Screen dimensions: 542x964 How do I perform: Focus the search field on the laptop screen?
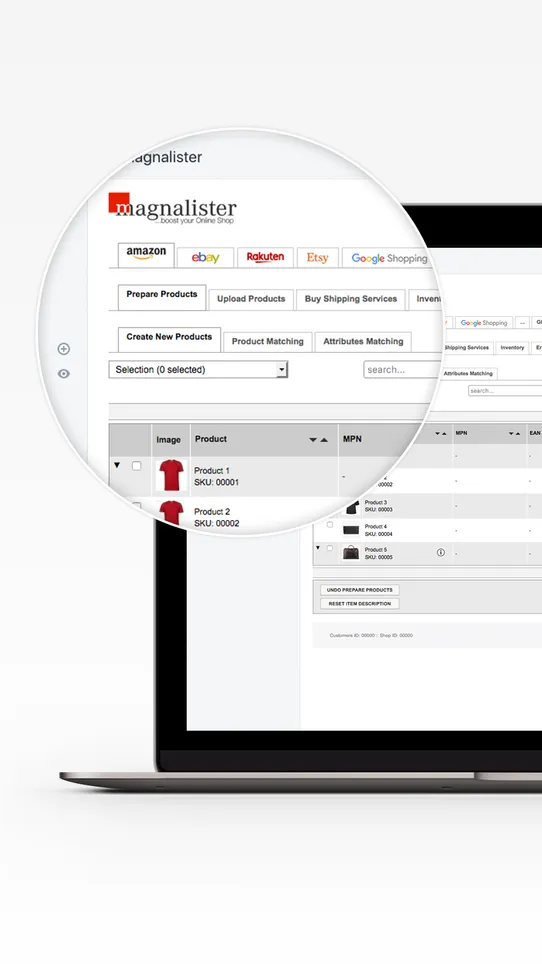click(505, 390)
